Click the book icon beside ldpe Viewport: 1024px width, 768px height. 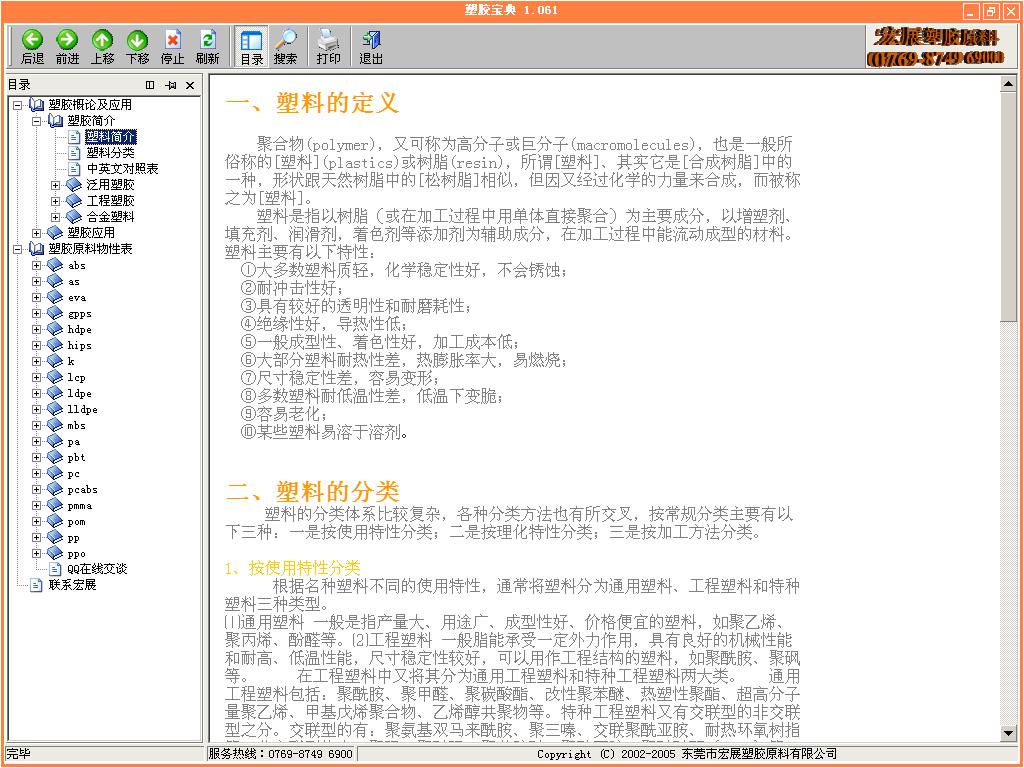pos(55,393)
